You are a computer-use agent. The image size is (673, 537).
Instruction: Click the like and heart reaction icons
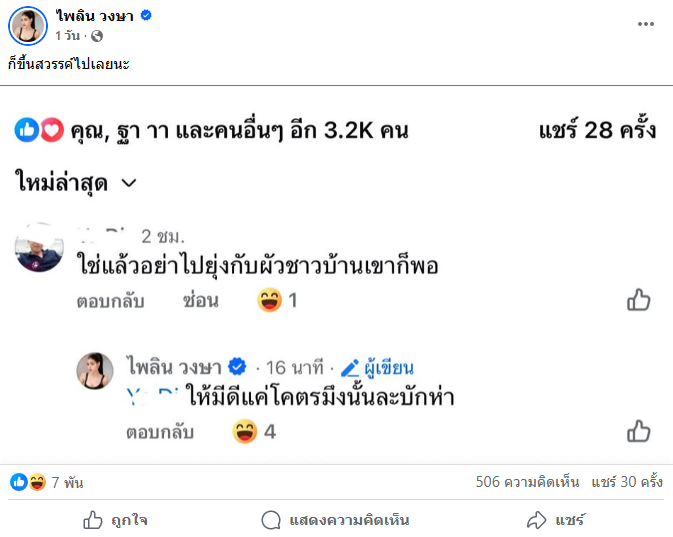[40, 130]
